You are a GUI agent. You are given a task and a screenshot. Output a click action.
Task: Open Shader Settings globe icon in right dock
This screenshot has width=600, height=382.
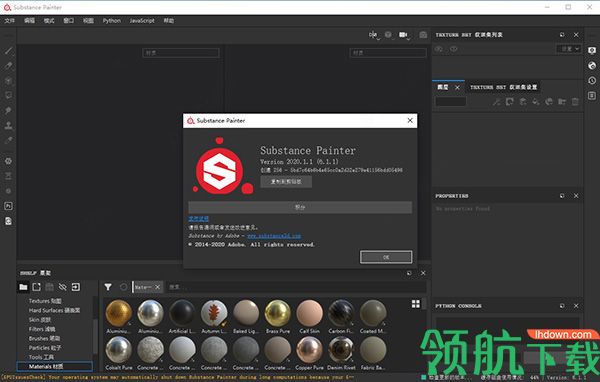tap(592, 65)
